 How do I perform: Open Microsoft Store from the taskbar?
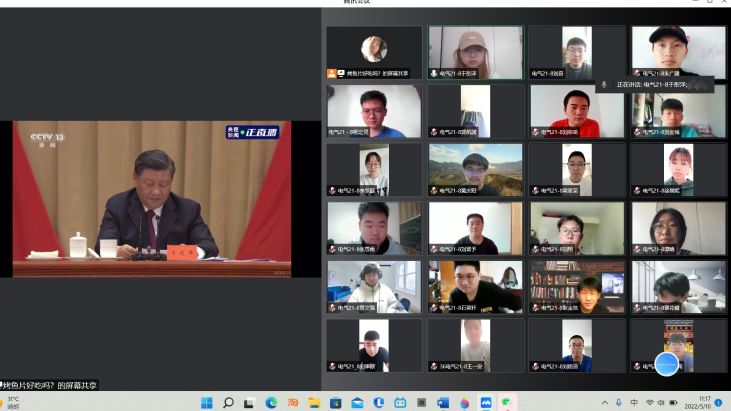click(336, 403)
